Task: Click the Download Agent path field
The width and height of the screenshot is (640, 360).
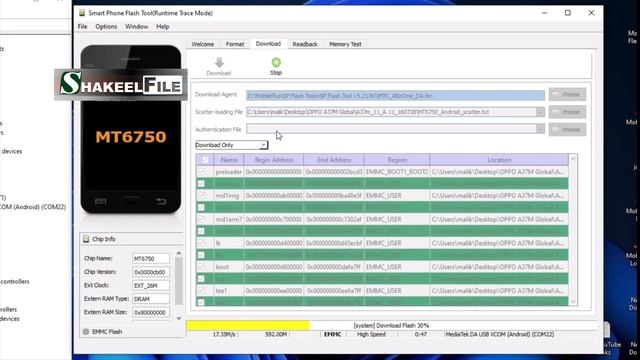Action: pos(395,96)
